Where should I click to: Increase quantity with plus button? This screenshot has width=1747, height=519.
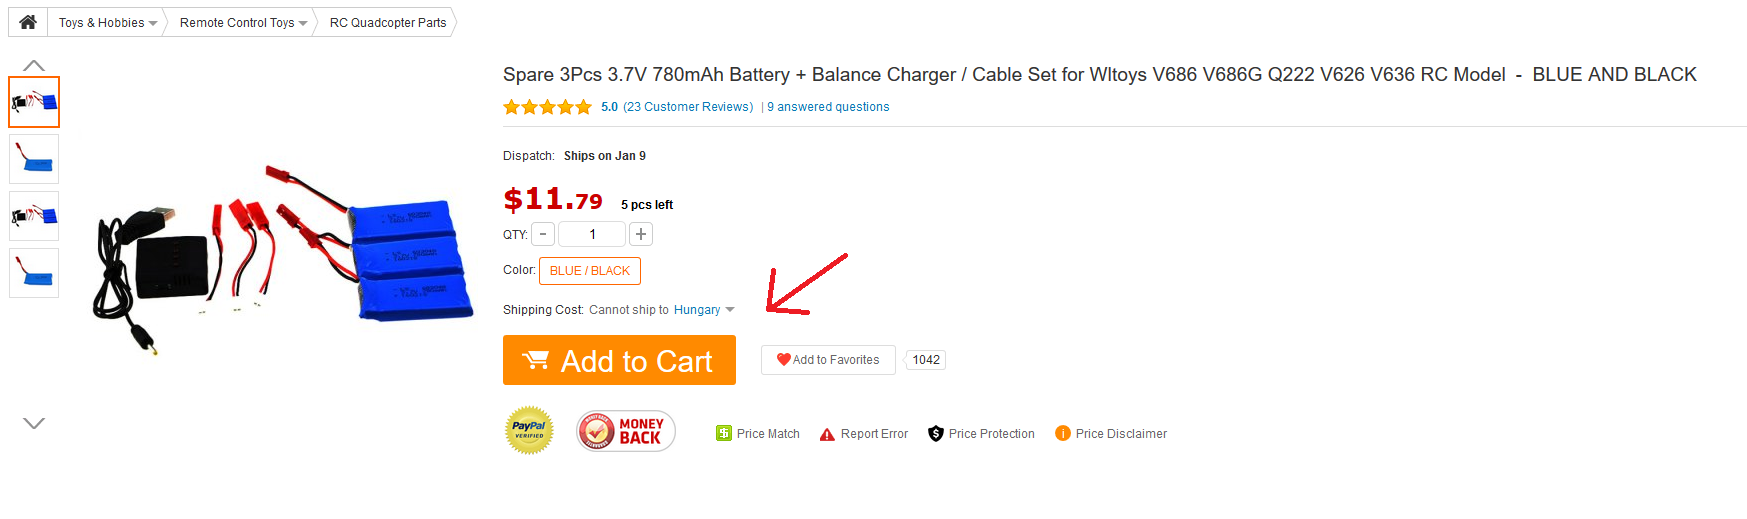tap(641, 234)
